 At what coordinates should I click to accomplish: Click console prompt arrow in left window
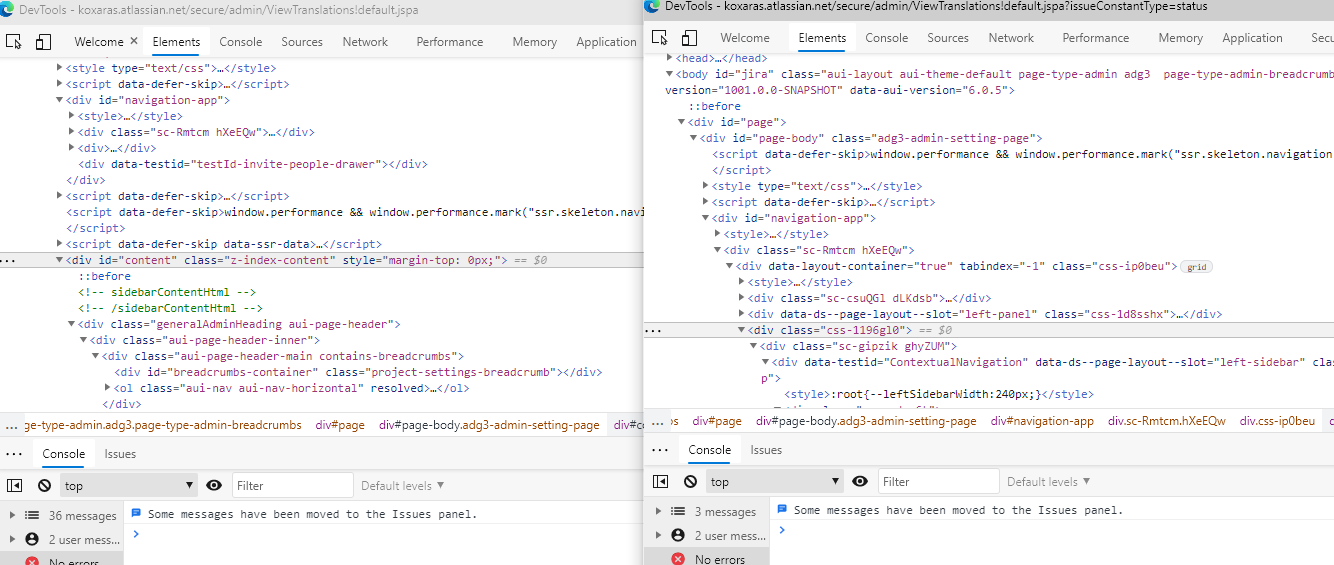click(136, 534)
